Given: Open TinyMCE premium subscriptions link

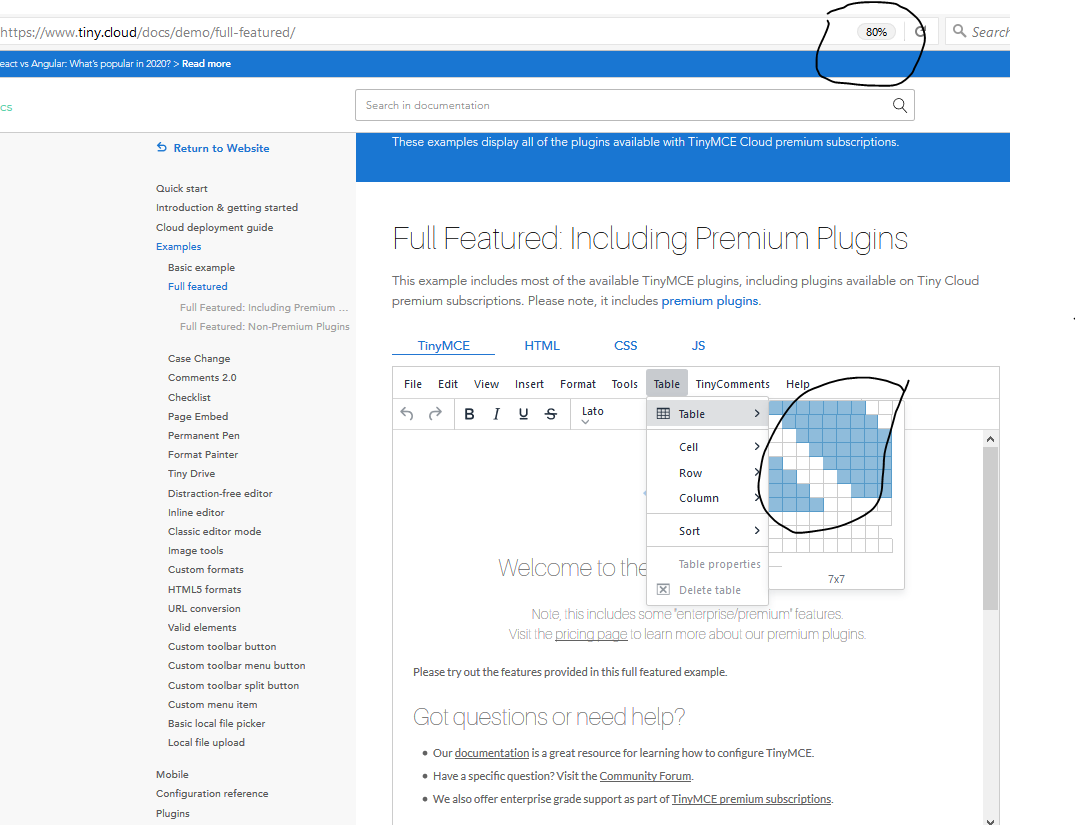Looking at the screenshot, I should (751, 799).
